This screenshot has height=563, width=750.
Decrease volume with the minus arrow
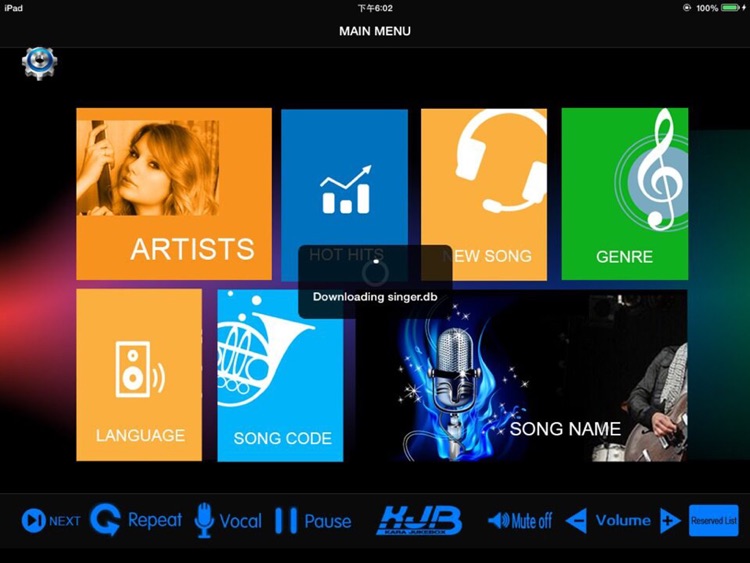tap(576, 520)
